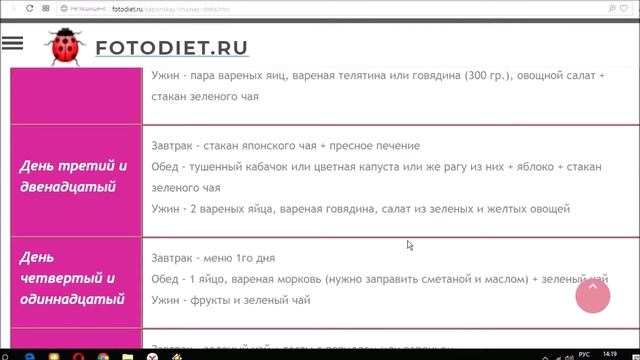
Task: Open the Windows search icon in taskbar
Action: point(5,356)
